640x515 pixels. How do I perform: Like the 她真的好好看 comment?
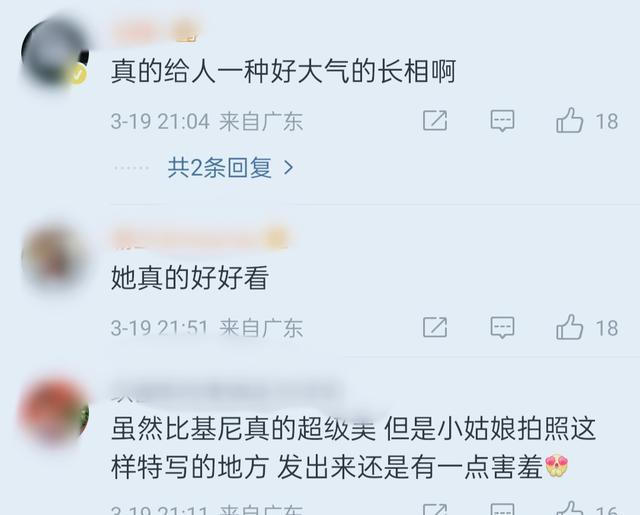(569, 326)
